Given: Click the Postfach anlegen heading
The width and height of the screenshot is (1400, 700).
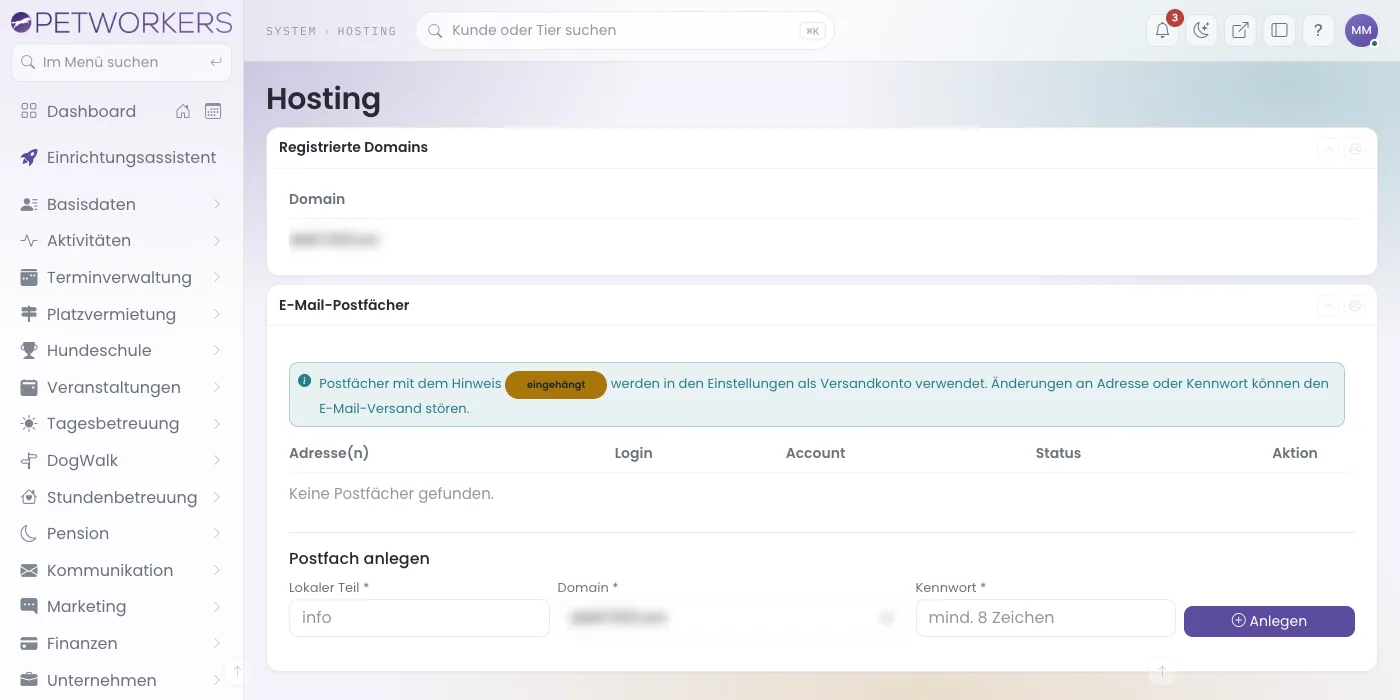Looking at the screenshot, I should click(x=359, y=558).
